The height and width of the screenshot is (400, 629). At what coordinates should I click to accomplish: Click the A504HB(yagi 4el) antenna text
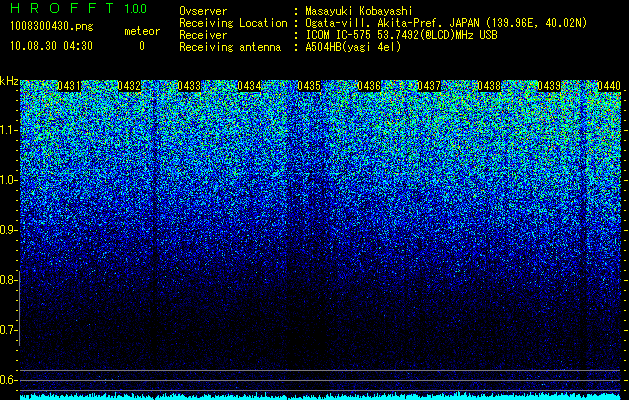[x=353, y=47]
